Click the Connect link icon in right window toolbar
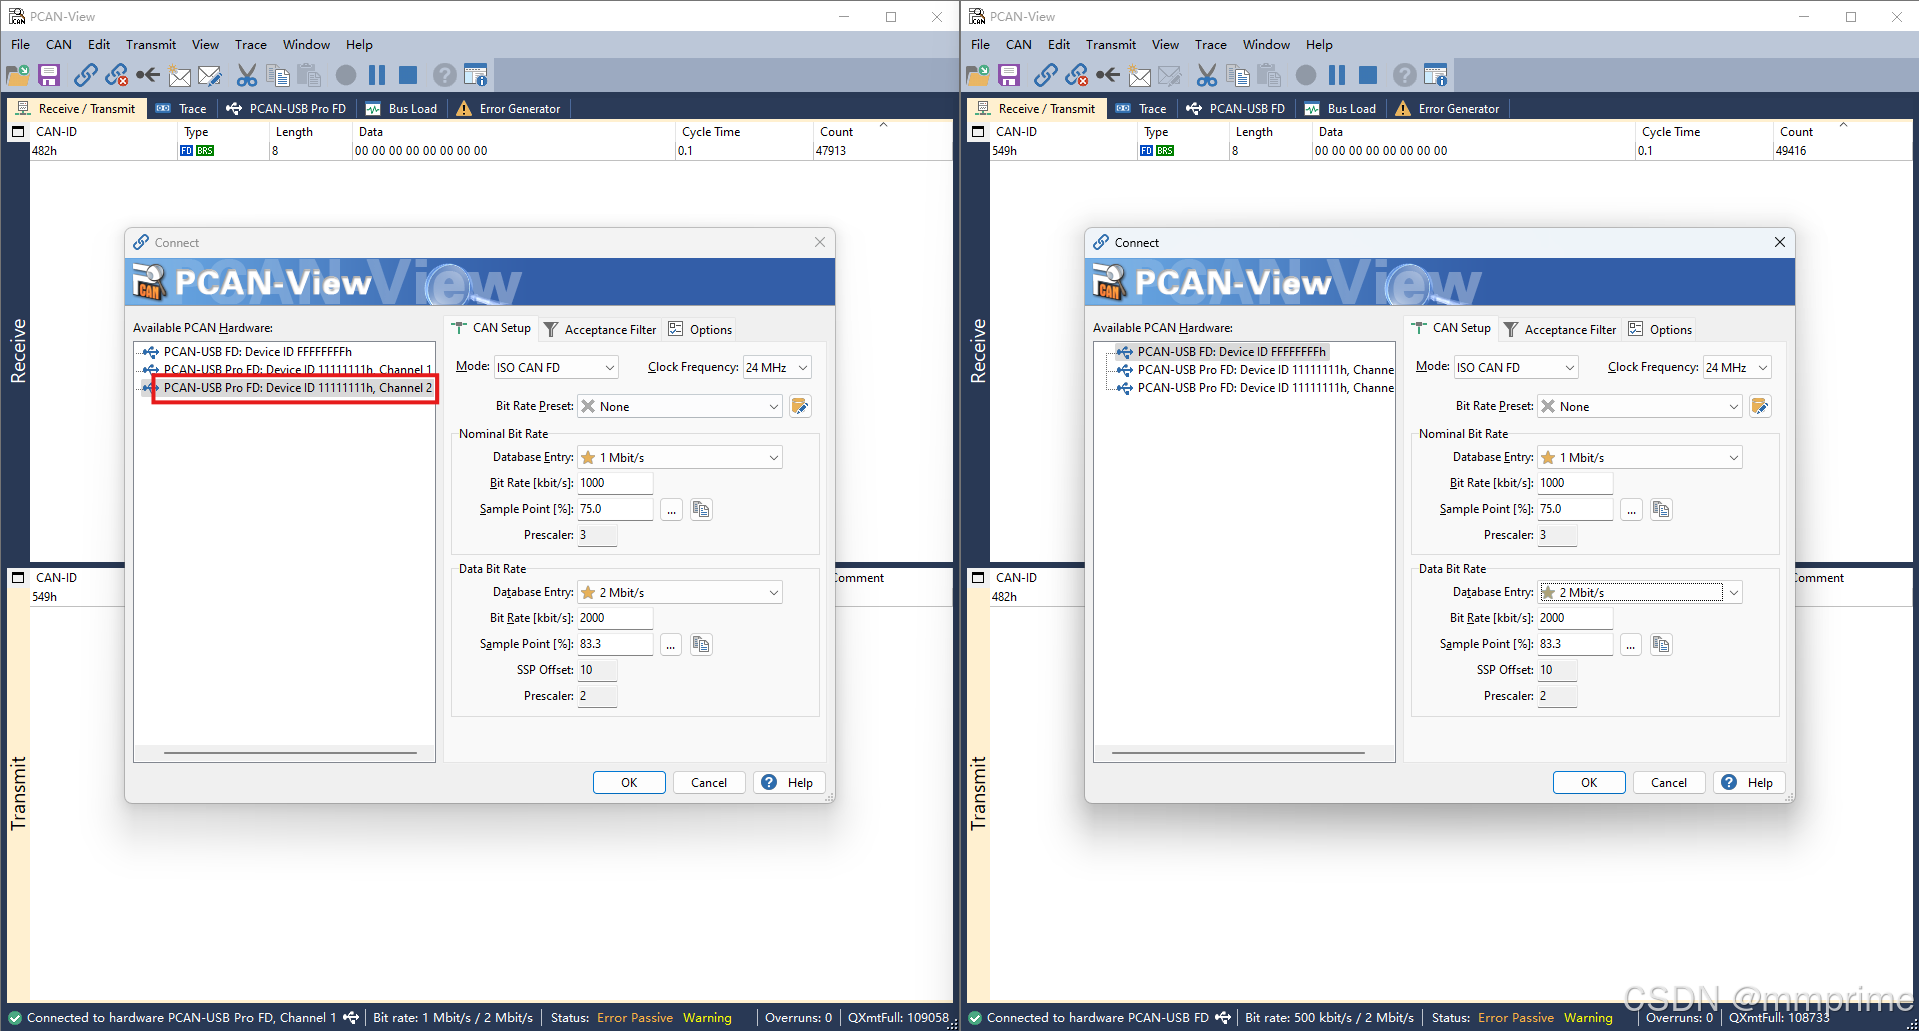The width and height of the screenshot is (1919, 1031). (1046, 75)
